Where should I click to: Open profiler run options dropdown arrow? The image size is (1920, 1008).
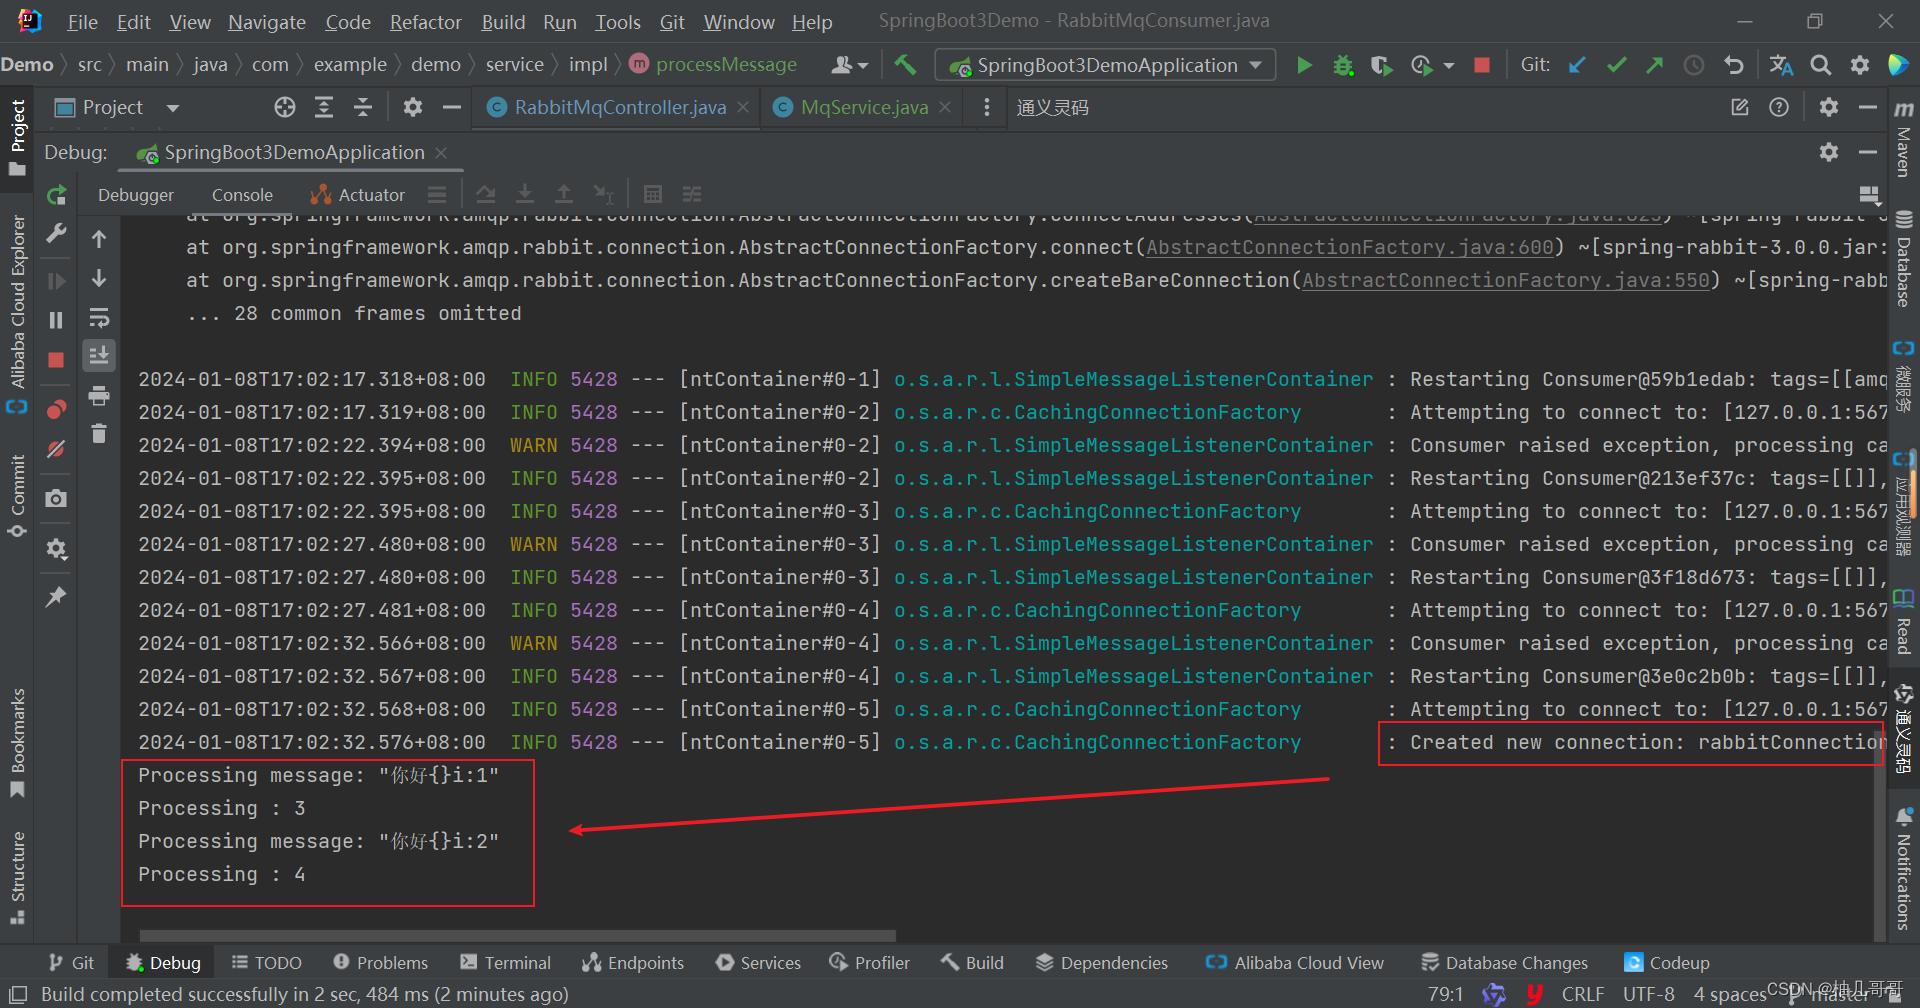click(1448, 66)
